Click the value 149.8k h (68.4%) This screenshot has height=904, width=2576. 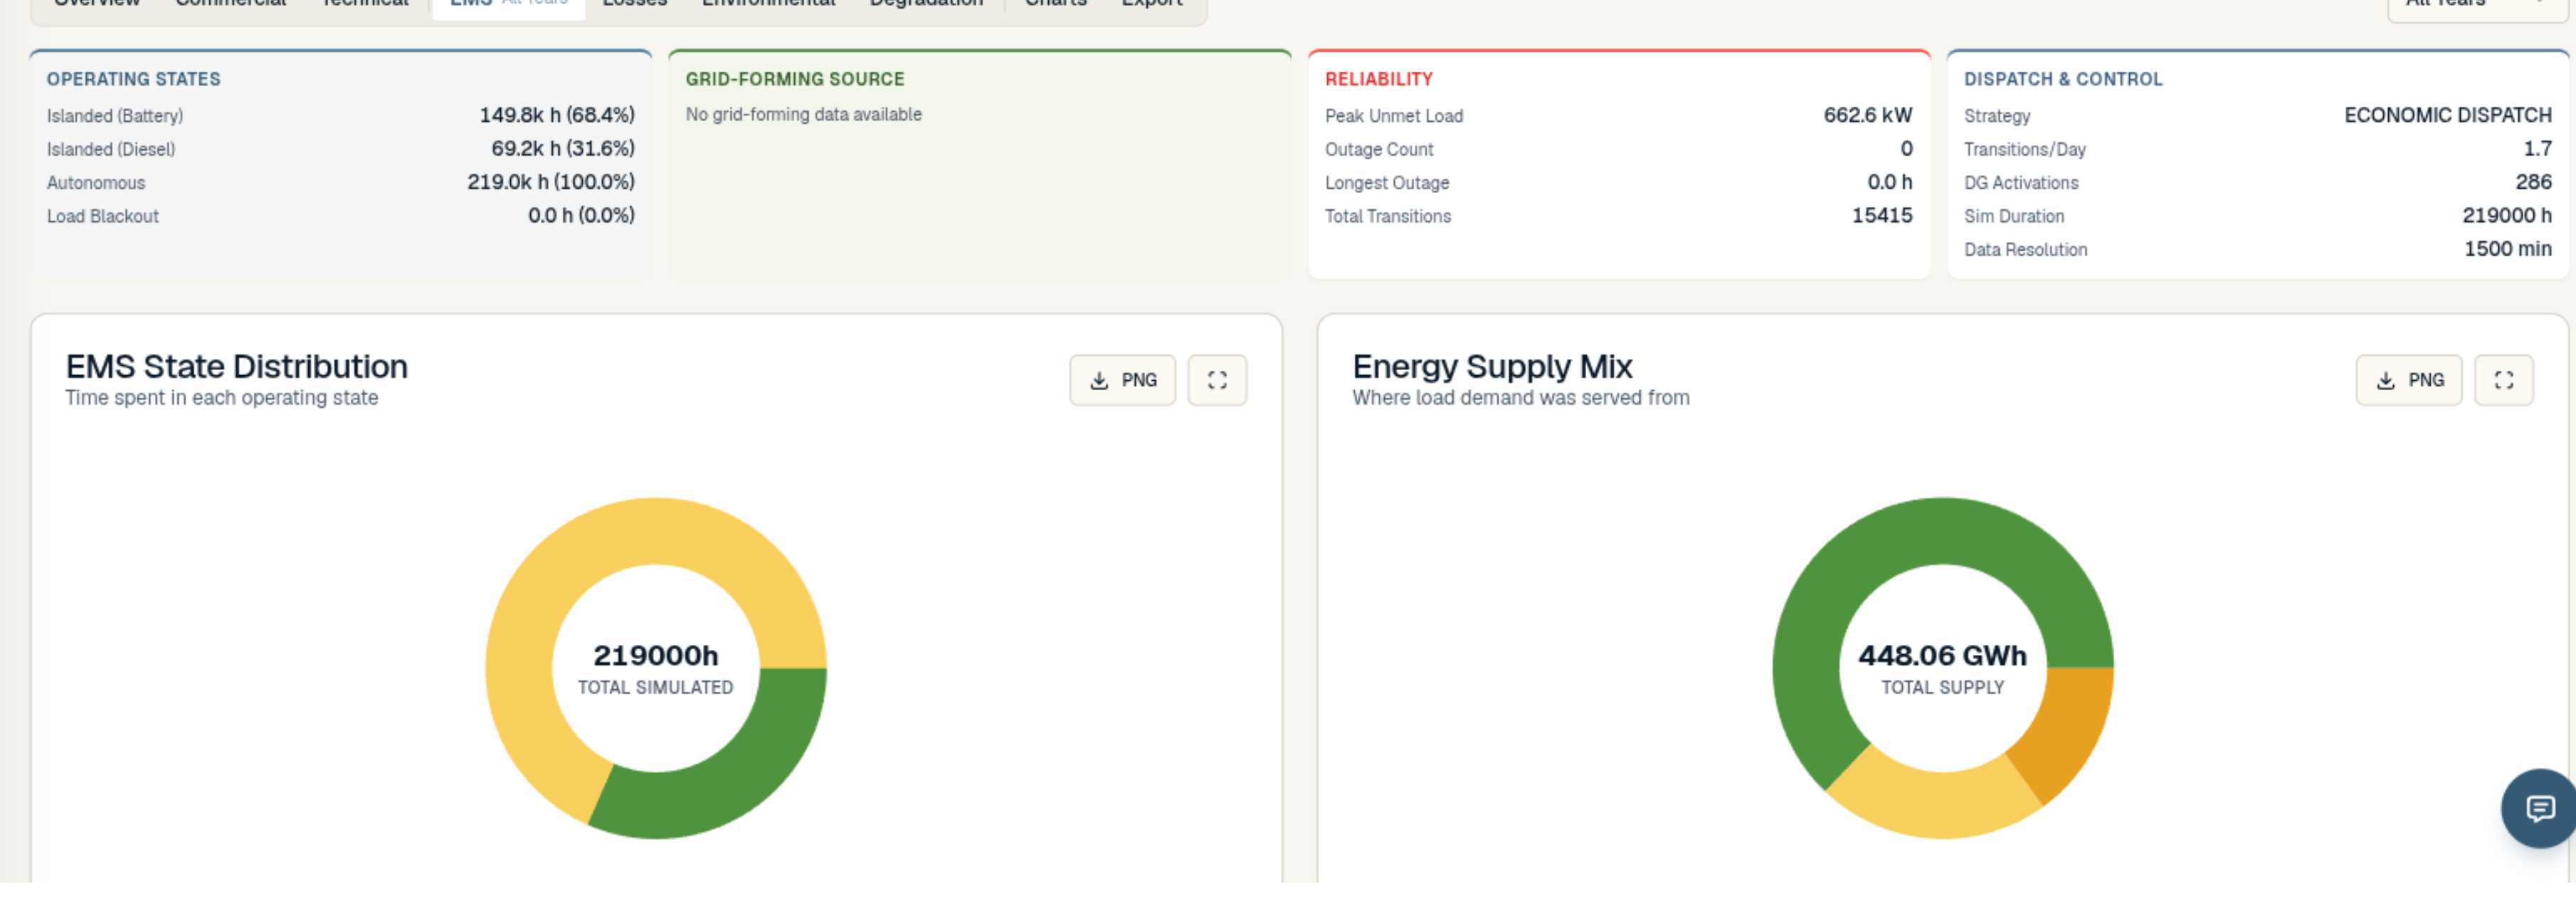(x=557, y=115)
